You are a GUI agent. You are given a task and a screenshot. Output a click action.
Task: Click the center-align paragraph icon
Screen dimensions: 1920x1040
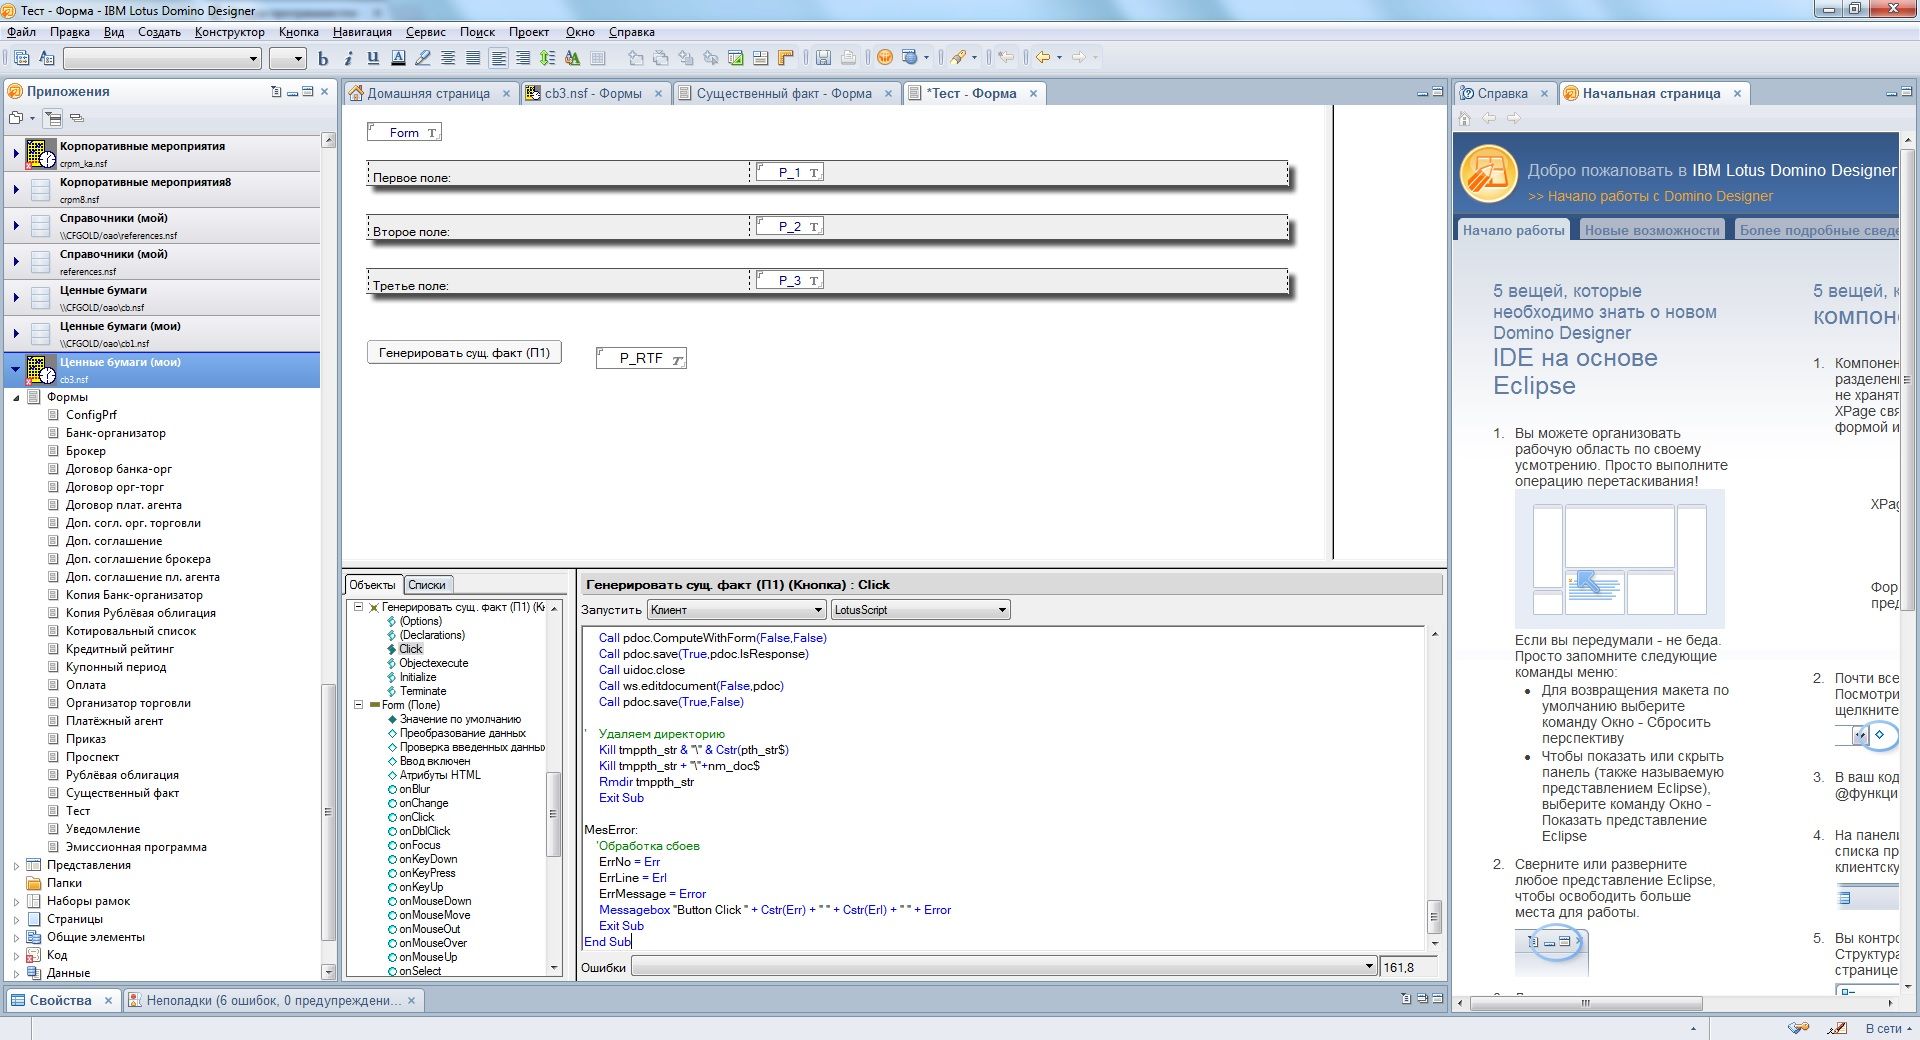pyautogui.click(x=448, y=58)
